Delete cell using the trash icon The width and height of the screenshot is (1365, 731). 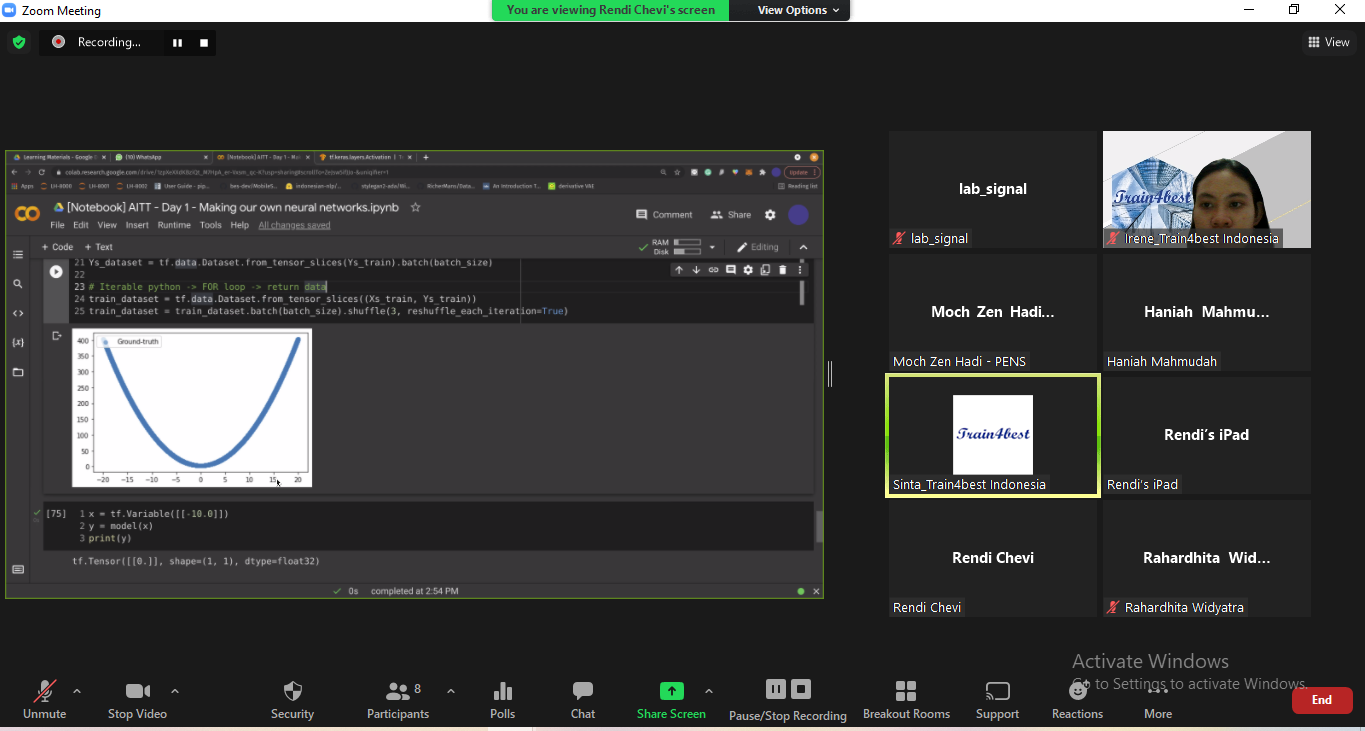point(783,270)
